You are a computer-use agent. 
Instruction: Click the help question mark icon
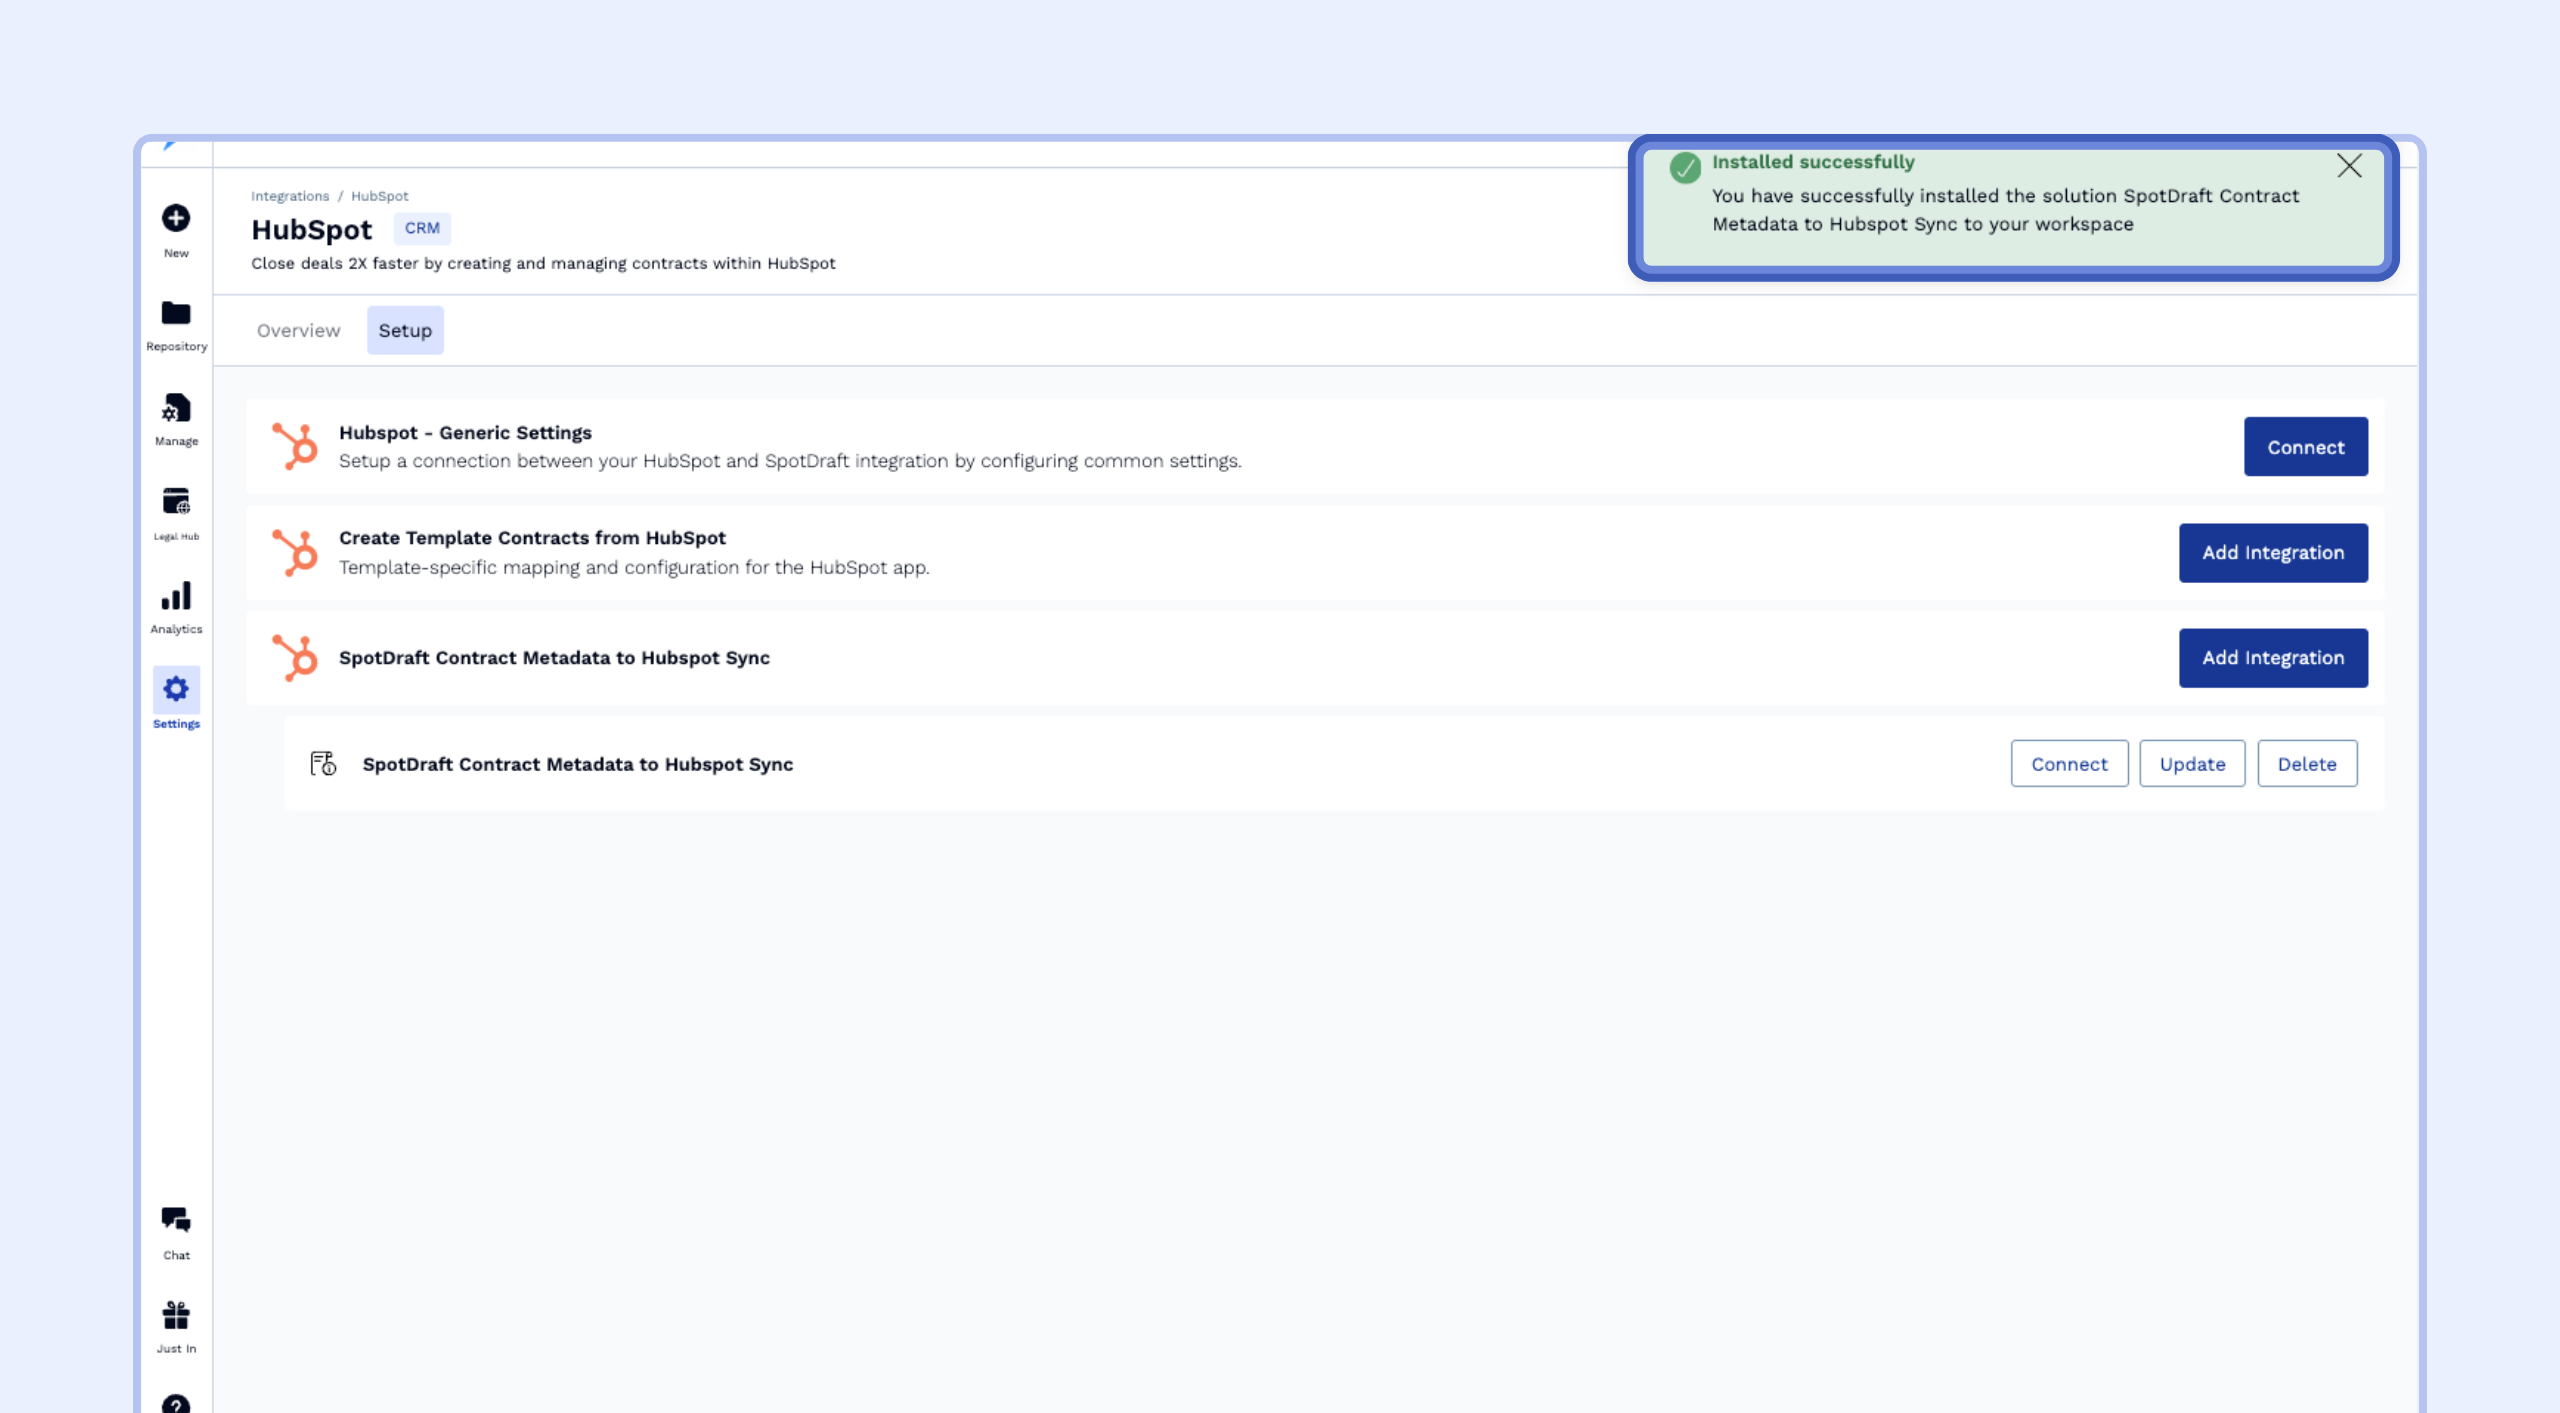pos(176,1403)
